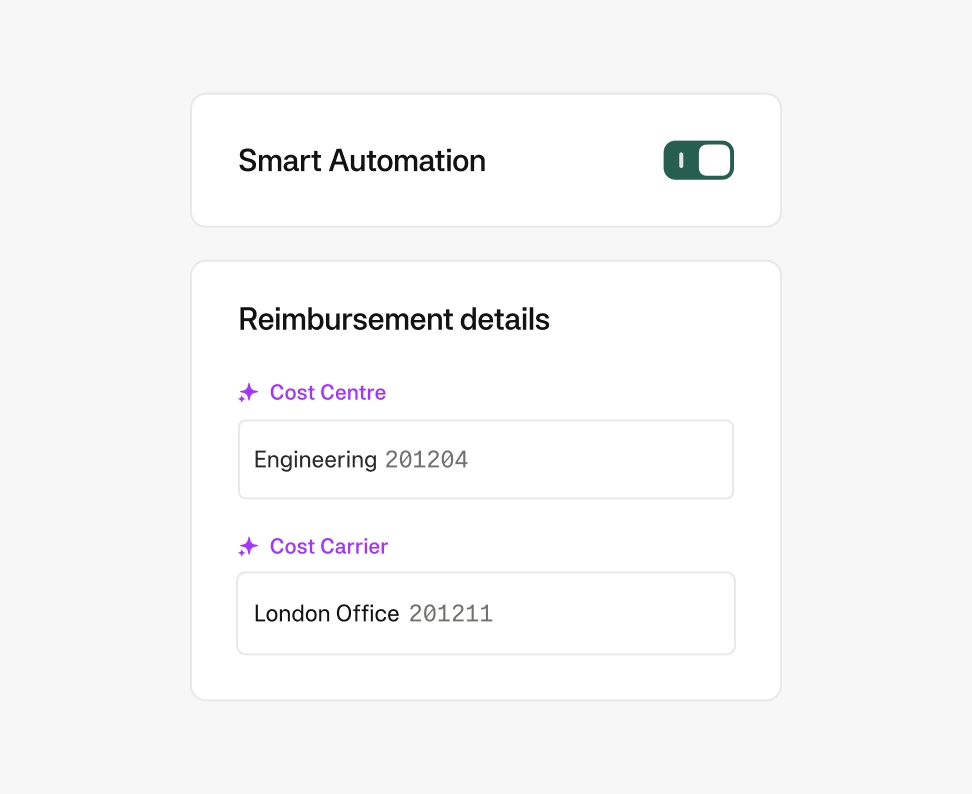
Task: Click the Engineering value text
Action: (315, 460)
